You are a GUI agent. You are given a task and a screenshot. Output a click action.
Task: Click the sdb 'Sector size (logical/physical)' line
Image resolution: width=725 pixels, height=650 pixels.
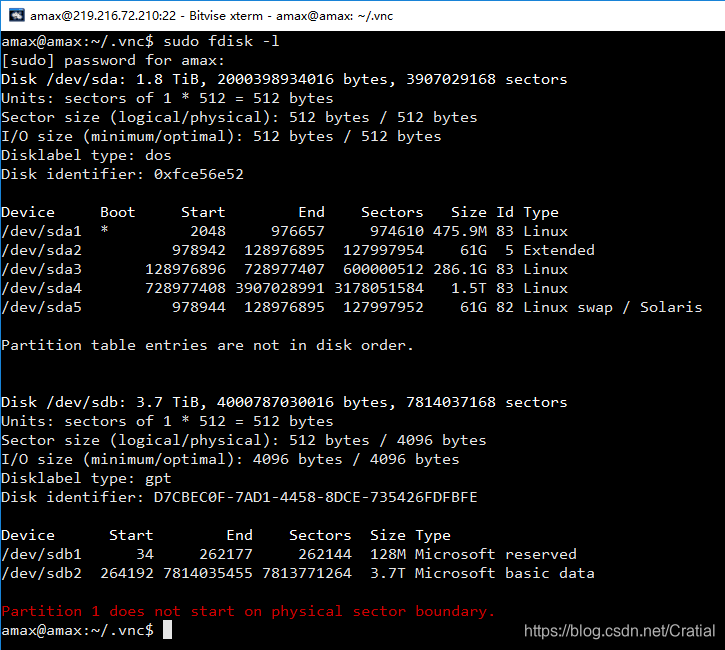[244, 440]
